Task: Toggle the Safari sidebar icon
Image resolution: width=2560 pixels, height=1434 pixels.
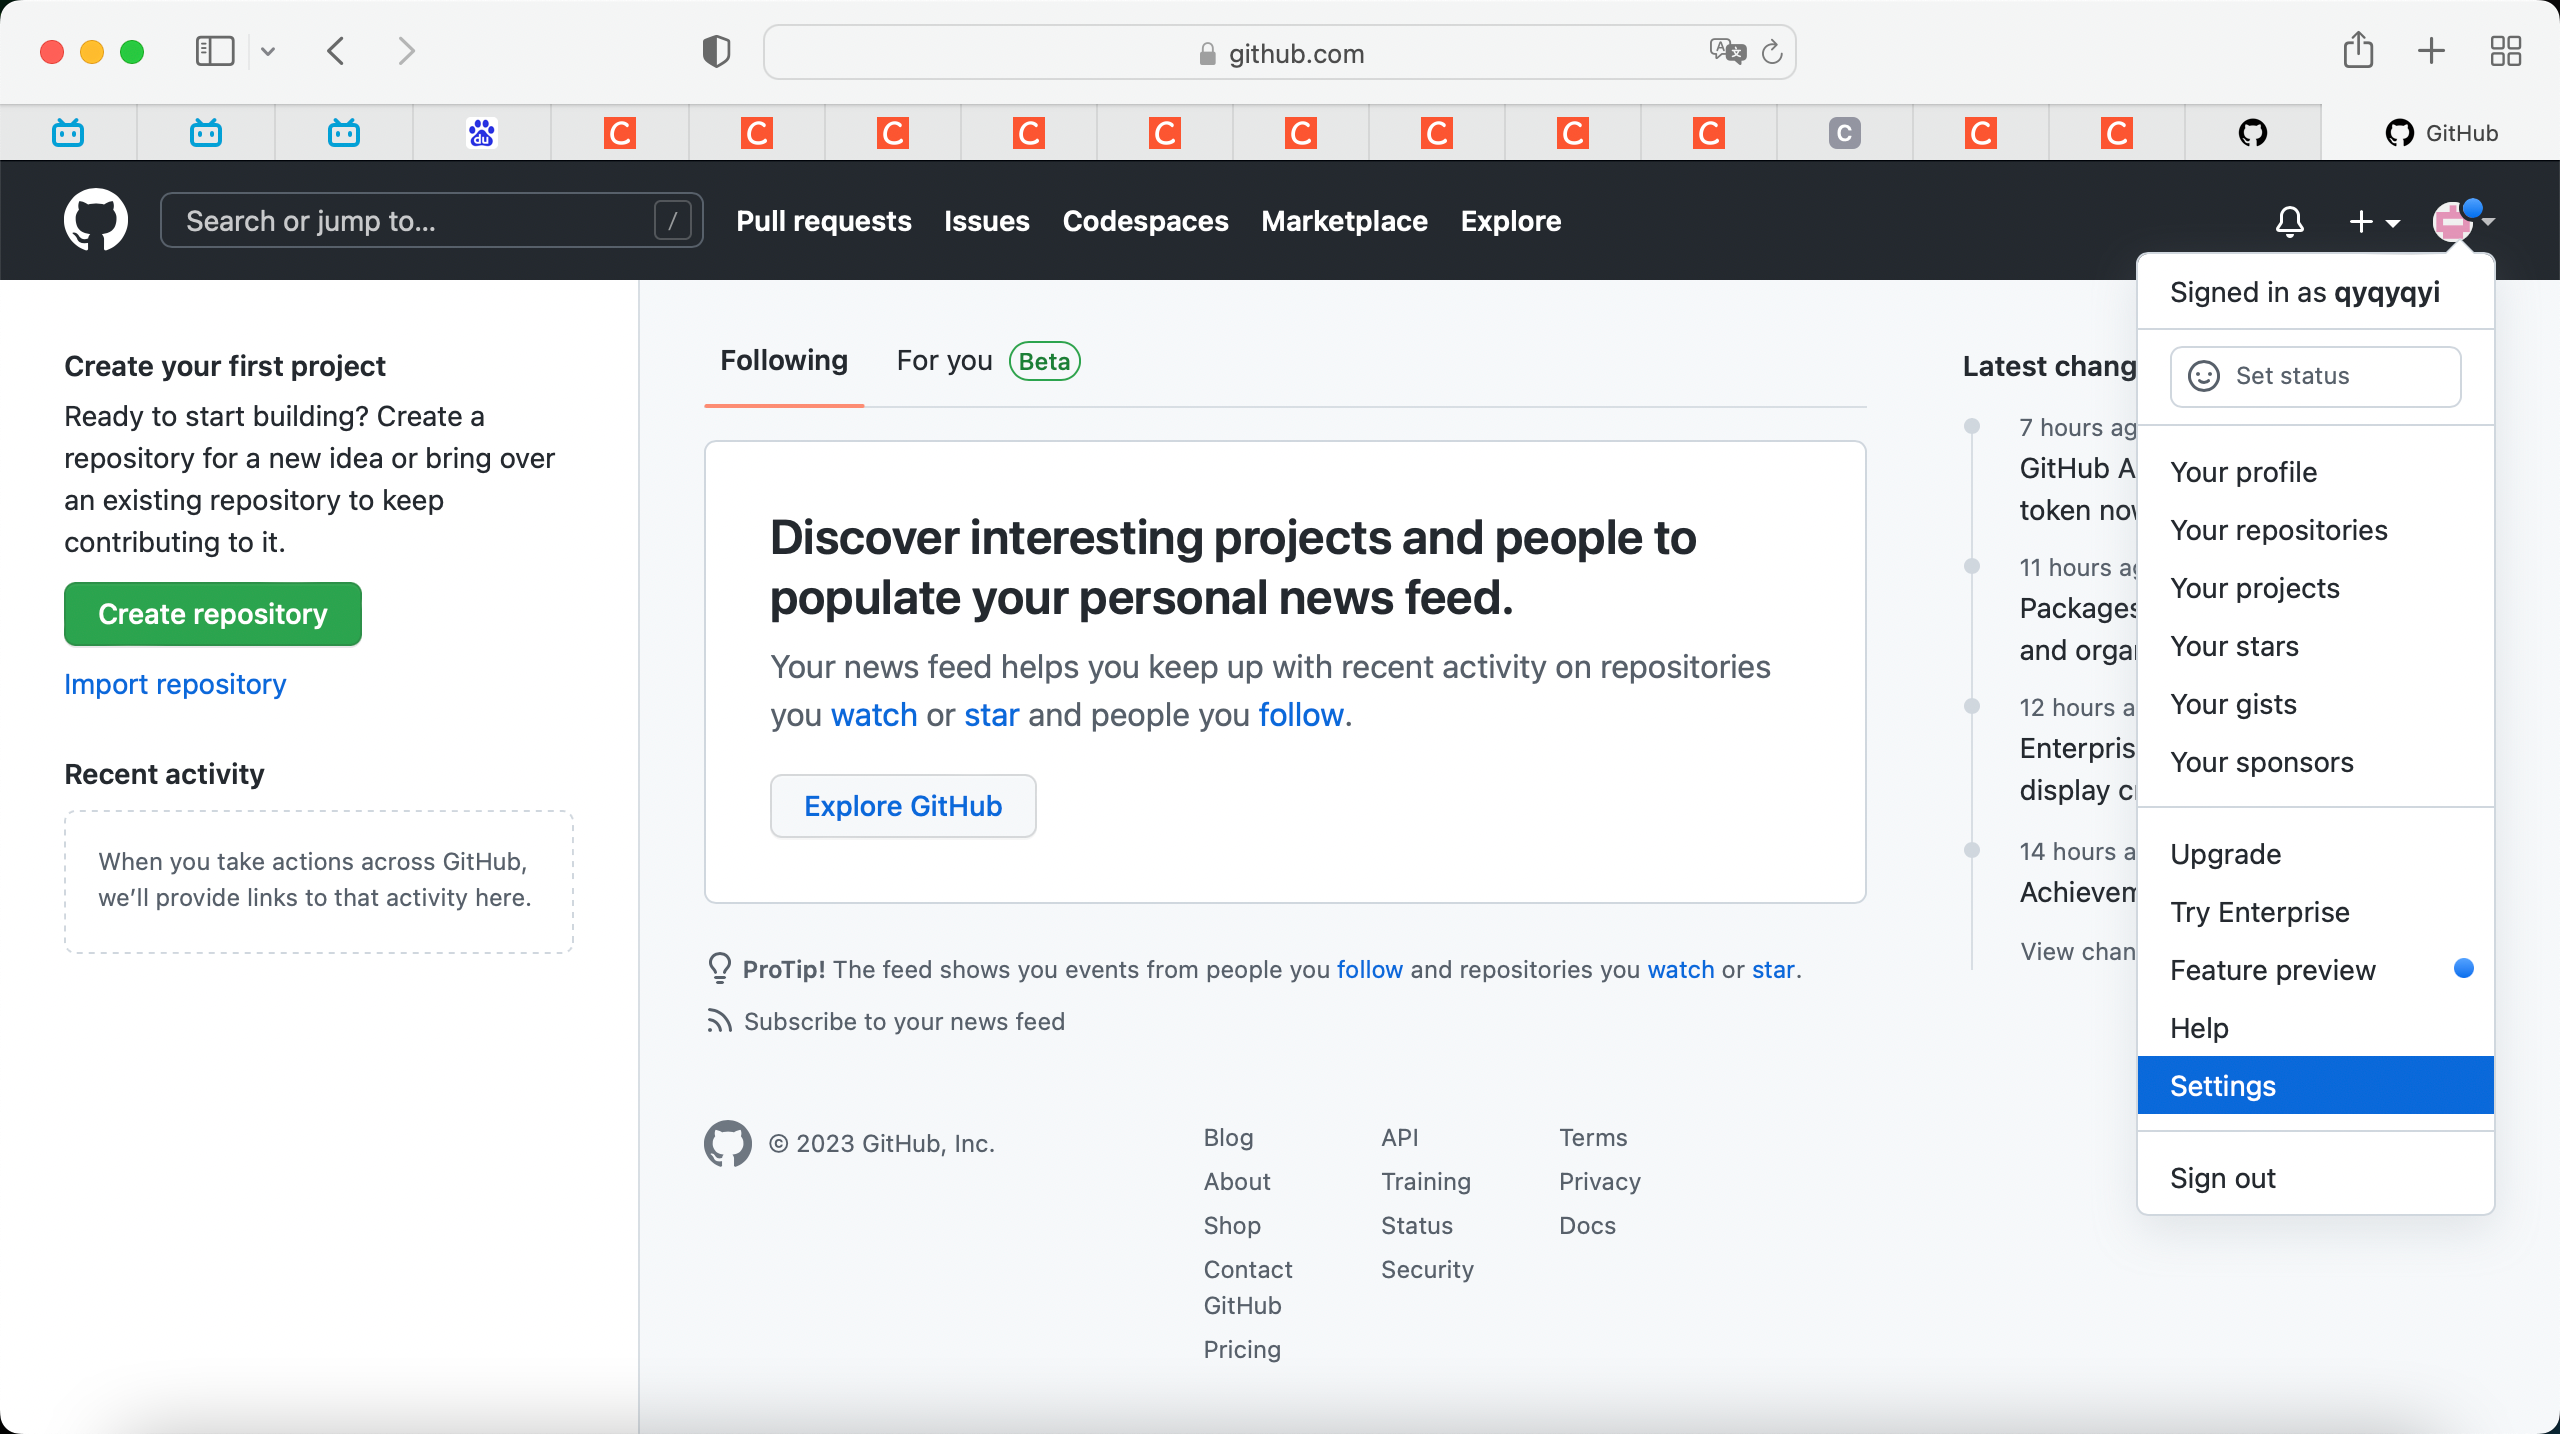Action: pyautogui.click(x=214, y=51)
